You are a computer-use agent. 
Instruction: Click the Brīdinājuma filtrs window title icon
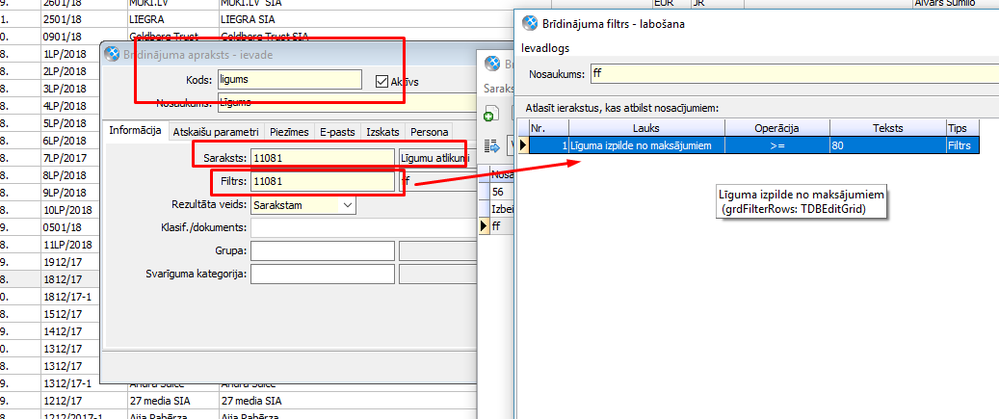click(x=530, y=24)
